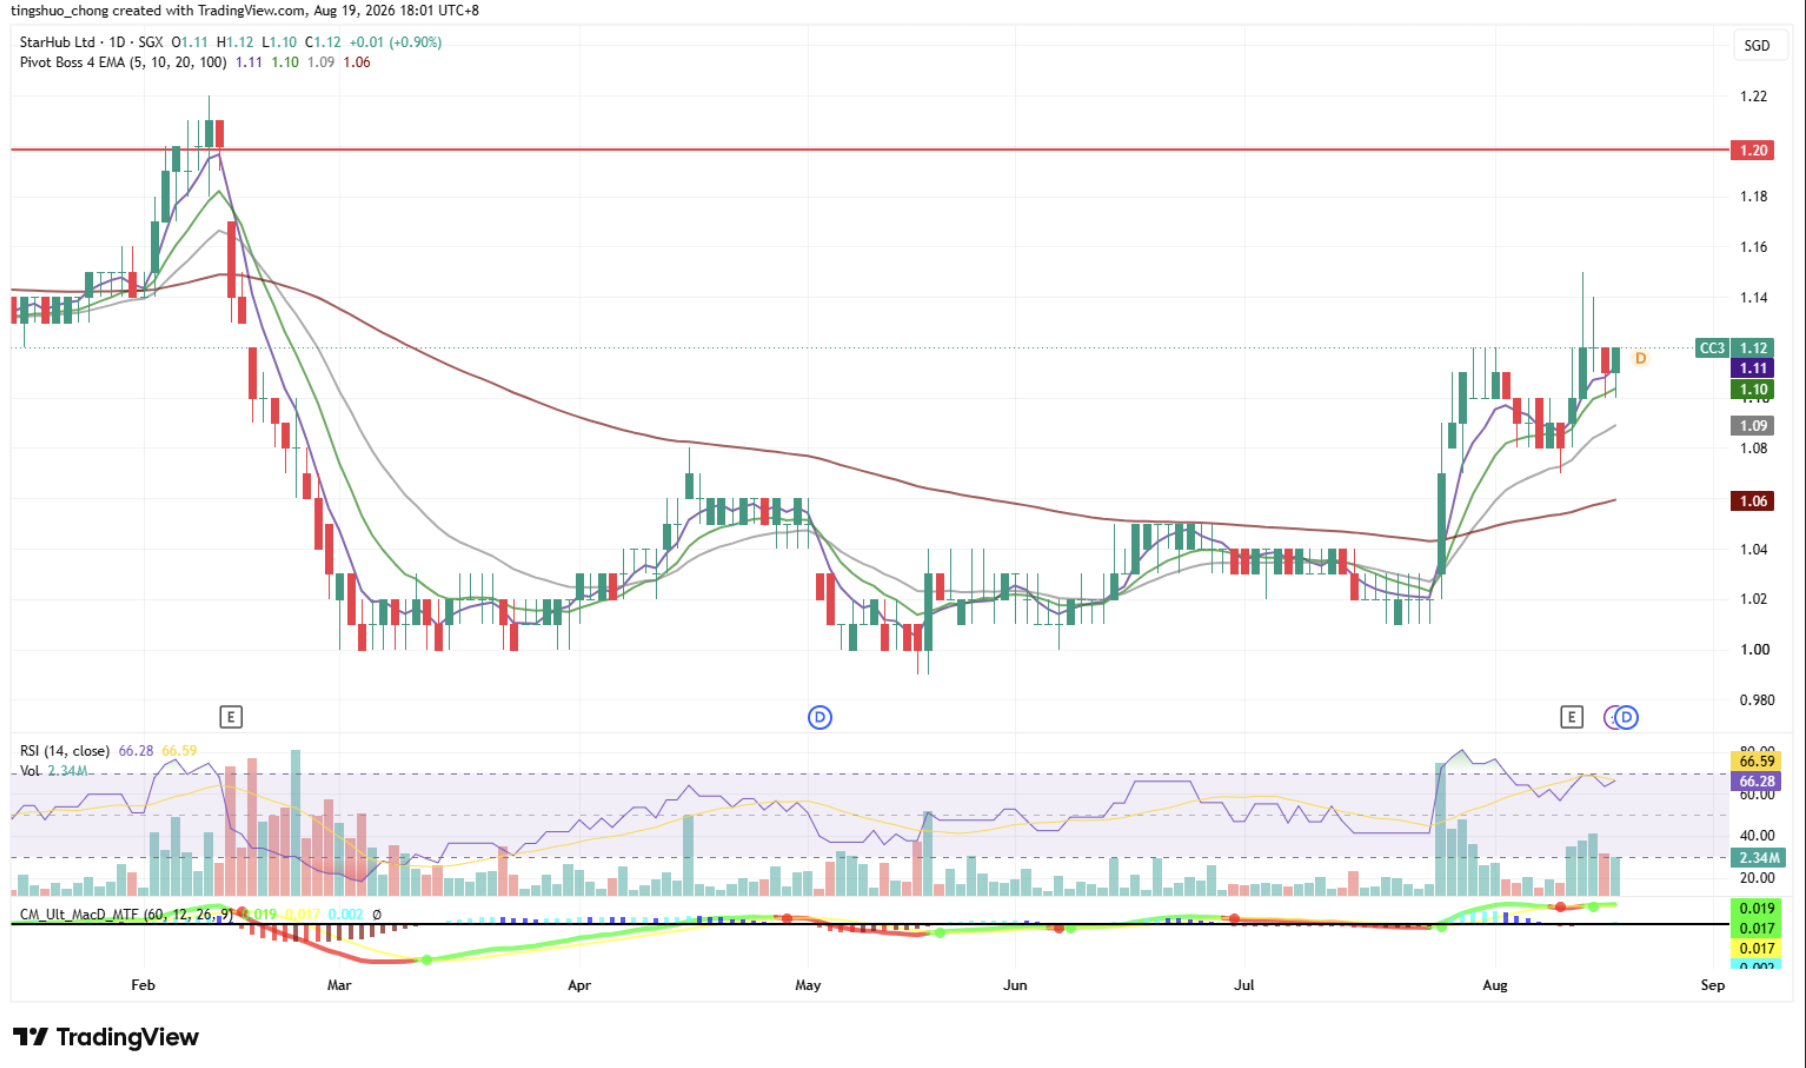Click the yellow 66.59 RSI axis label

(x=1756, y=762)
